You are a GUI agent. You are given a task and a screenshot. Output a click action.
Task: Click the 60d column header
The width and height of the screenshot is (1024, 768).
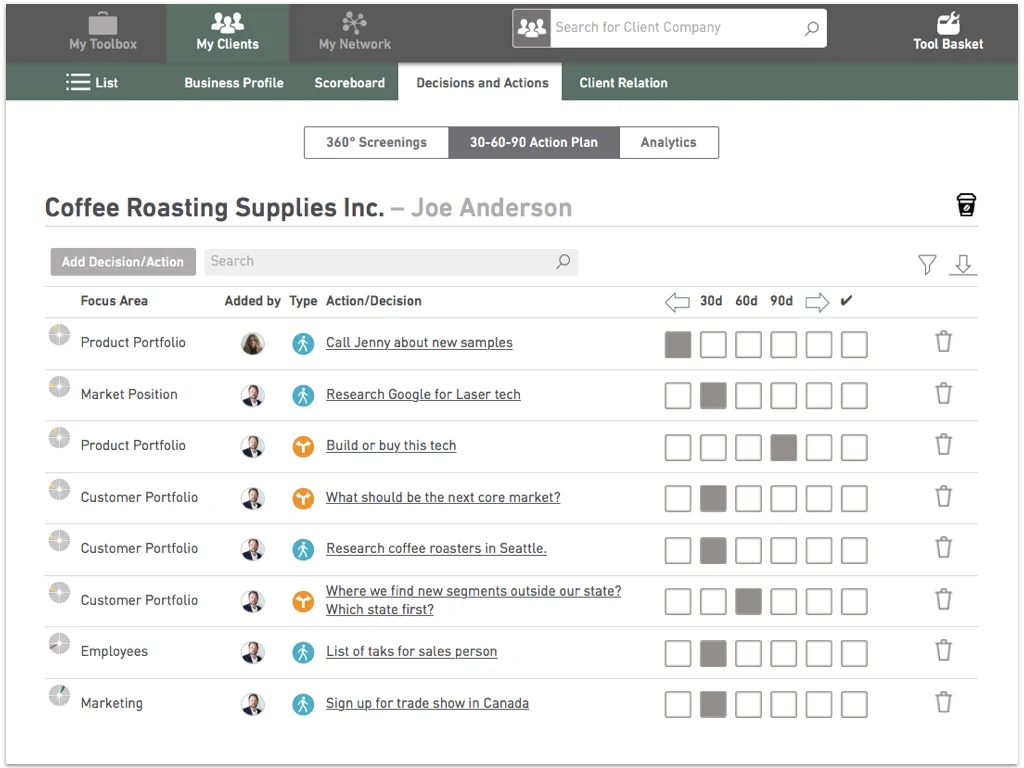[x=746, y=301]
